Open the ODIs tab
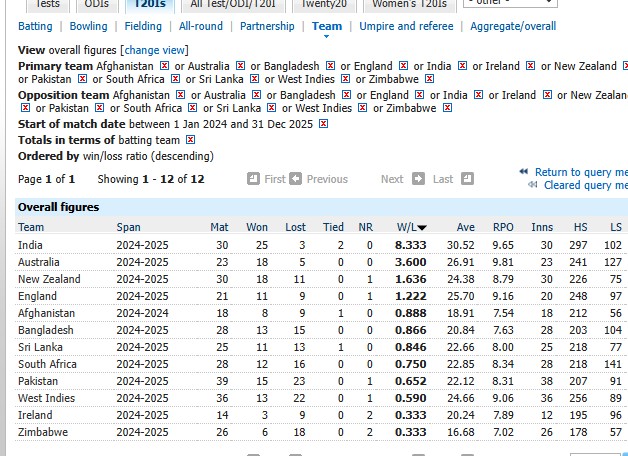Screen dimensions: 628x456 click(97, 5)
